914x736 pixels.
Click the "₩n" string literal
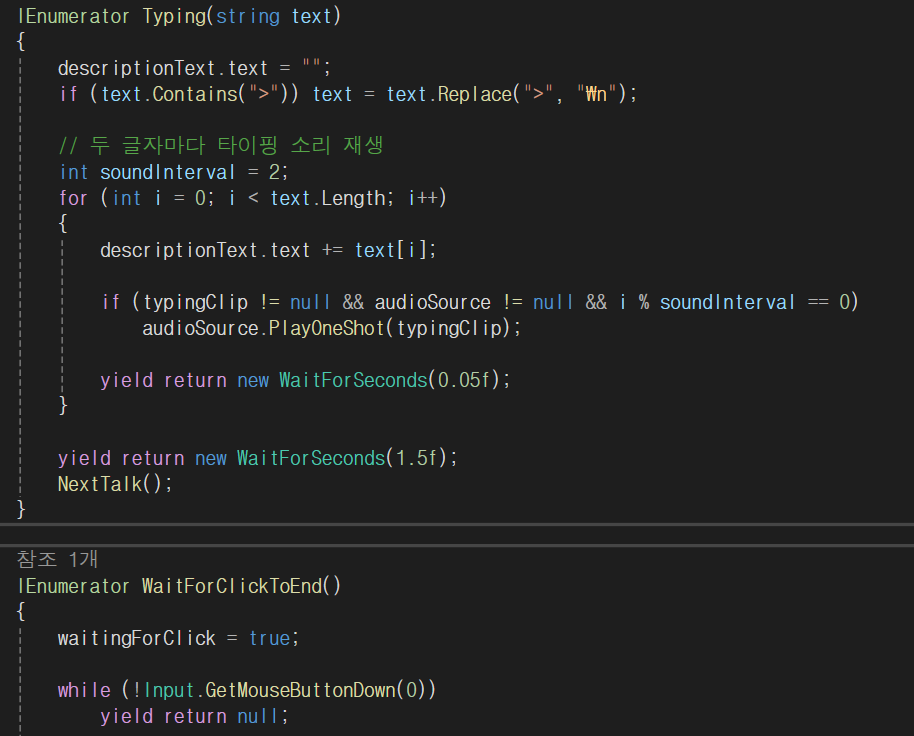(x=596, y=94)
